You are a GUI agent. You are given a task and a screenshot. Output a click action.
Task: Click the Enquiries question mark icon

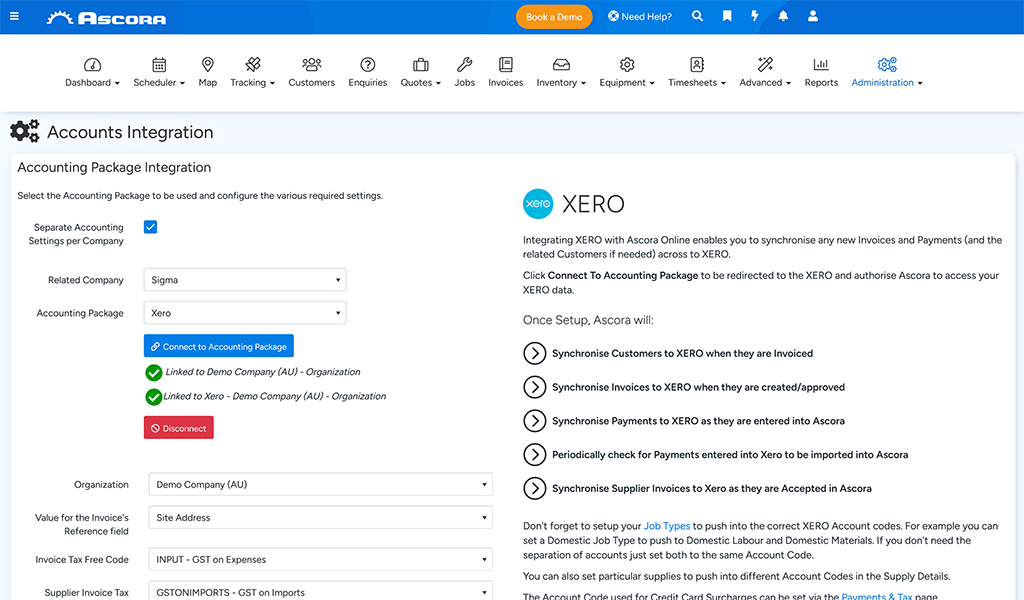point(368,65)
